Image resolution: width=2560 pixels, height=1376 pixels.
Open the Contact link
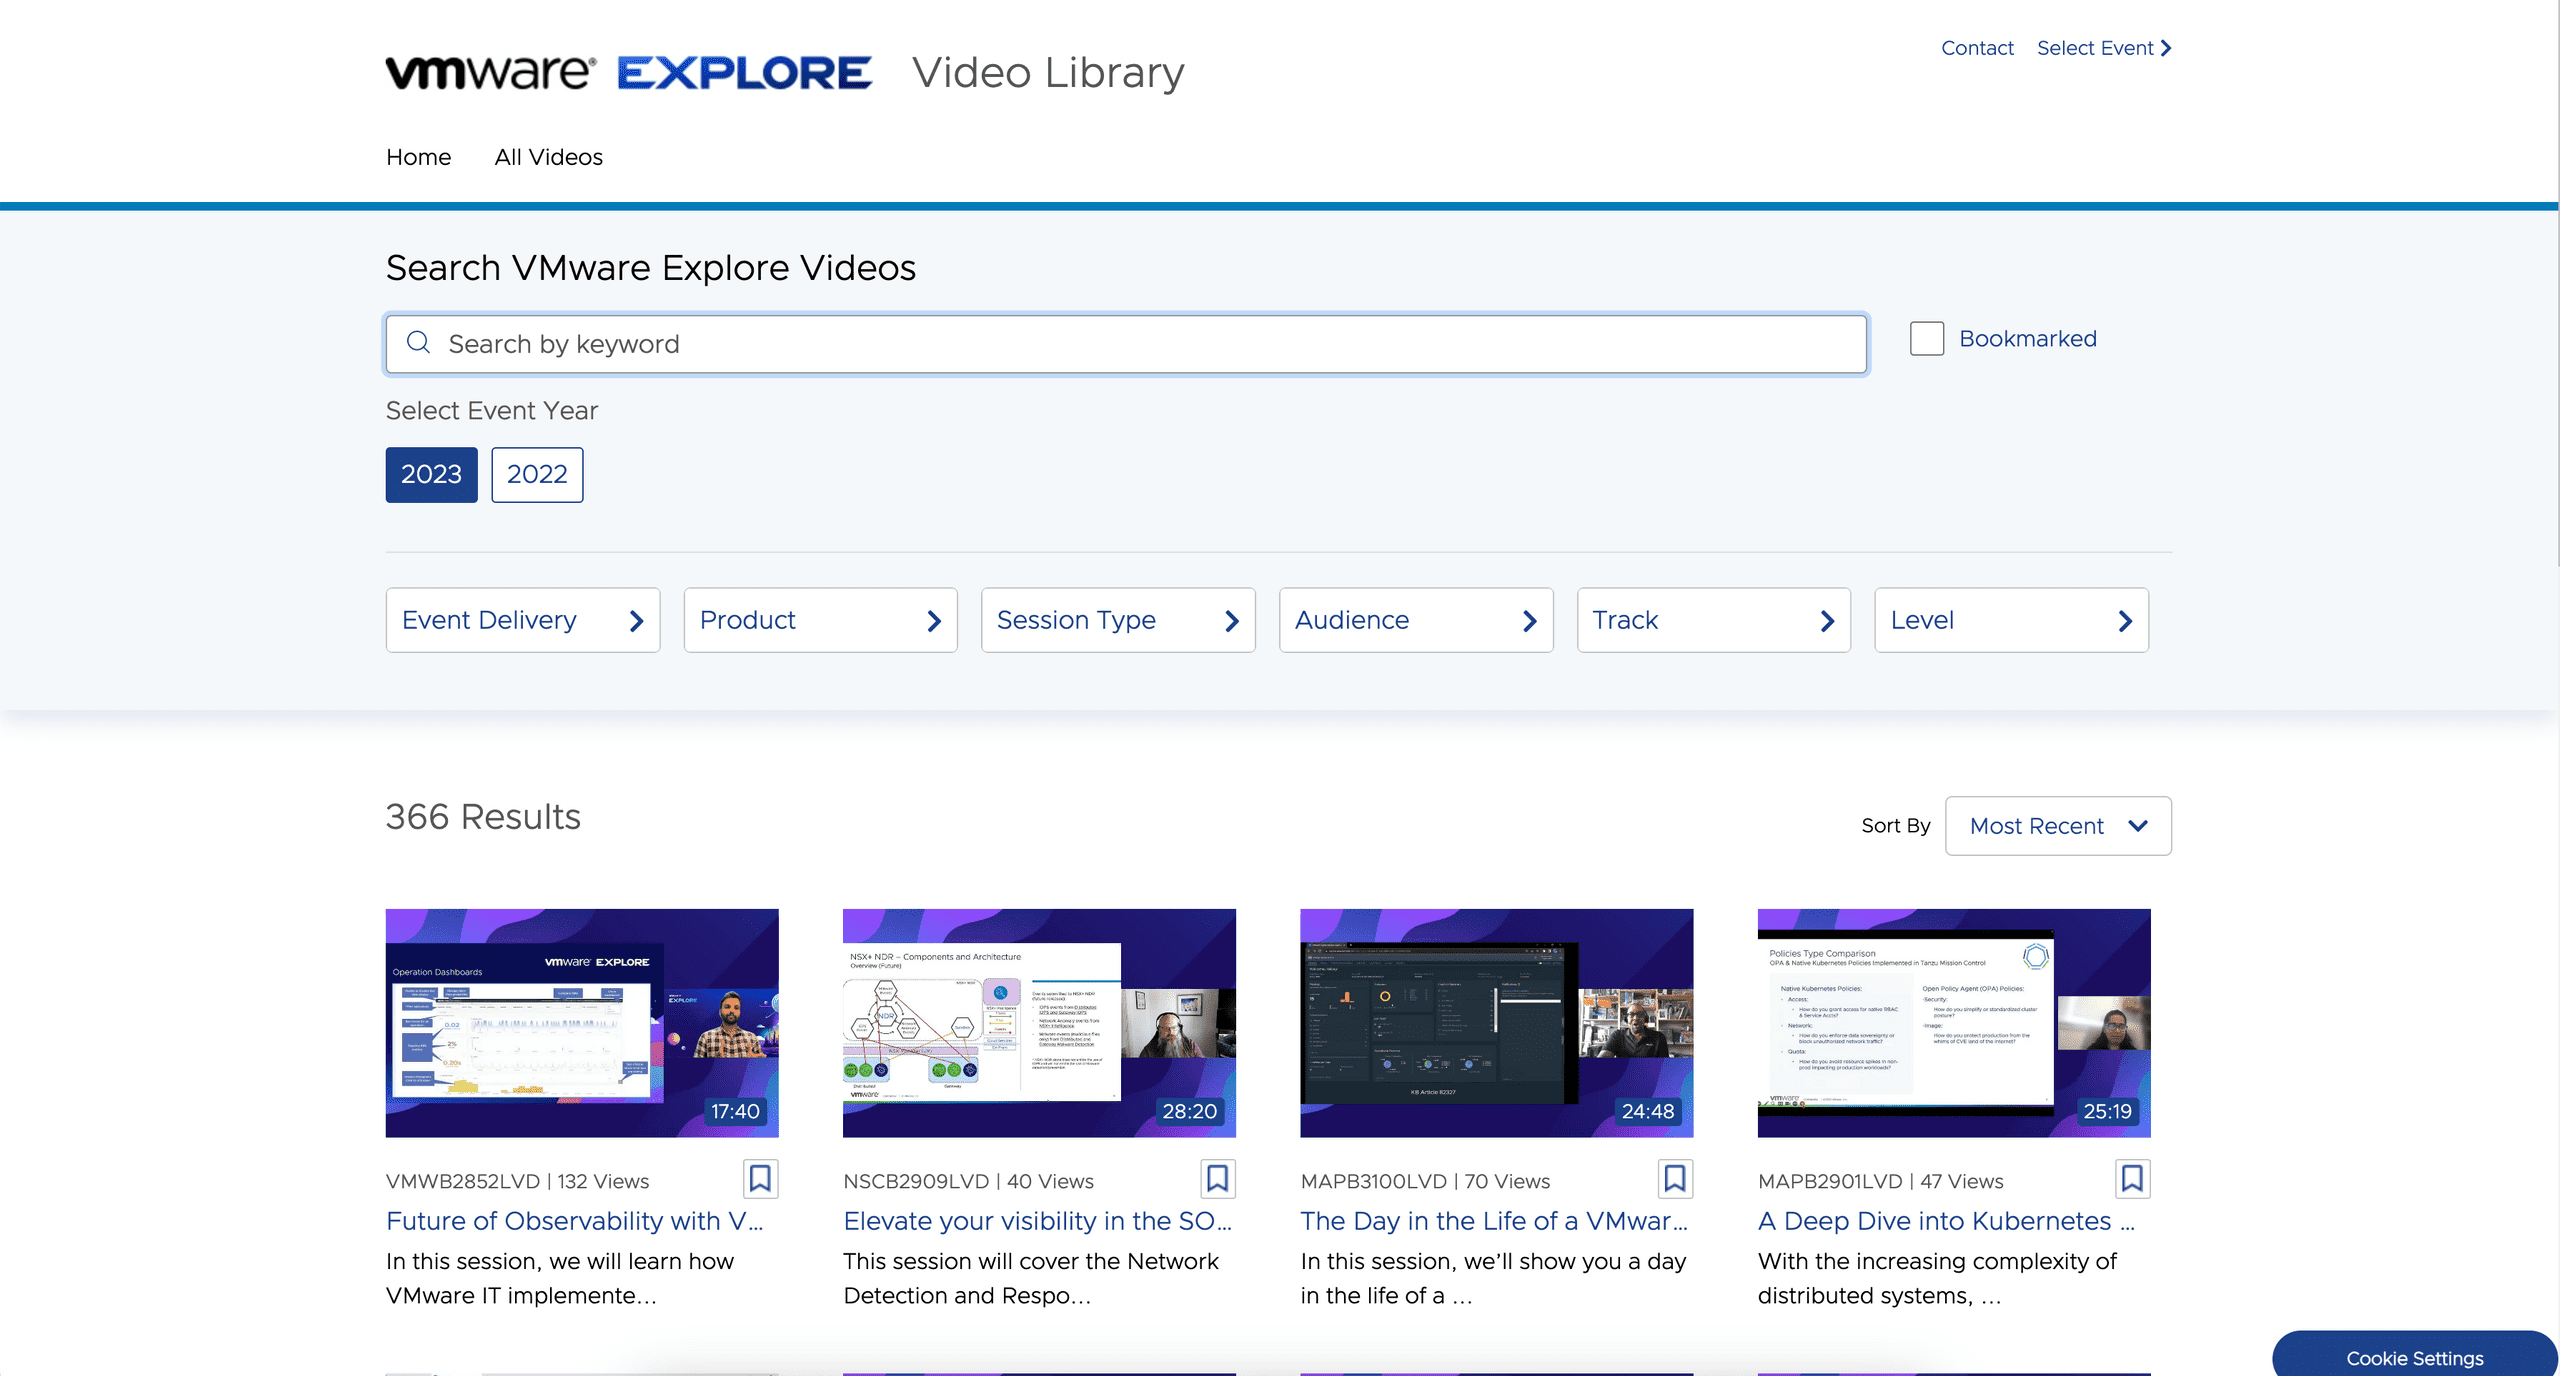[x=1976, y=47]
